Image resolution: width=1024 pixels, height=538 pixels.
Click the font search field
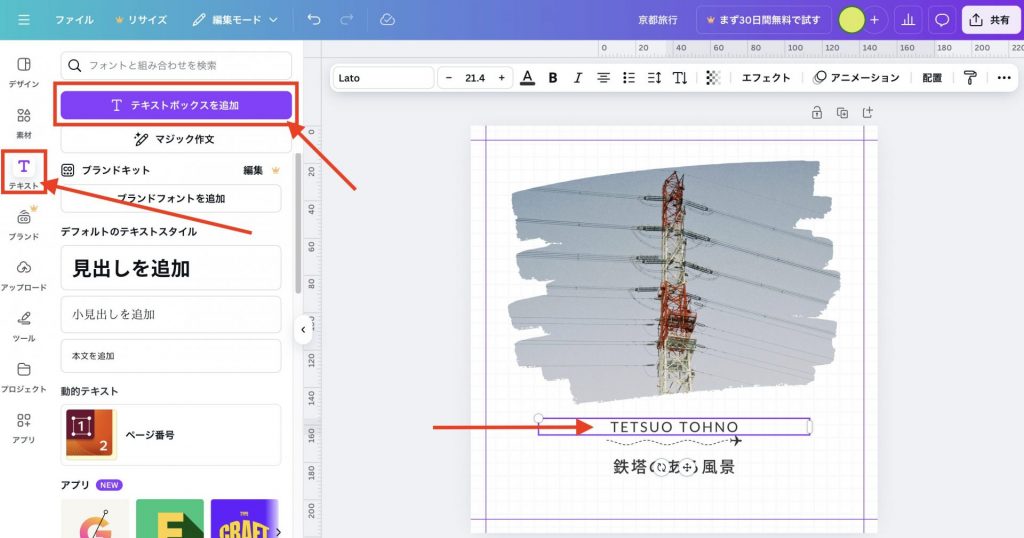[x=176, y=65]
